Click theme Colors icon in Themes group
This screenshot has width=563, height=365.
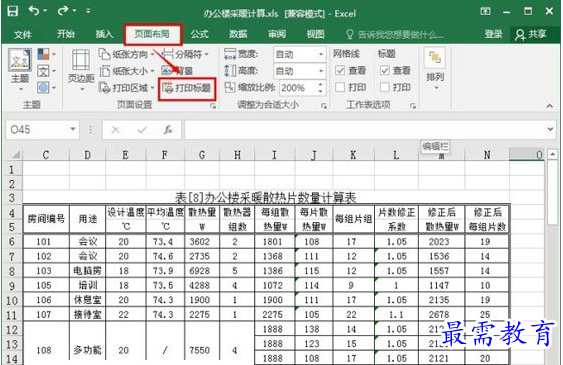[43, 54]
